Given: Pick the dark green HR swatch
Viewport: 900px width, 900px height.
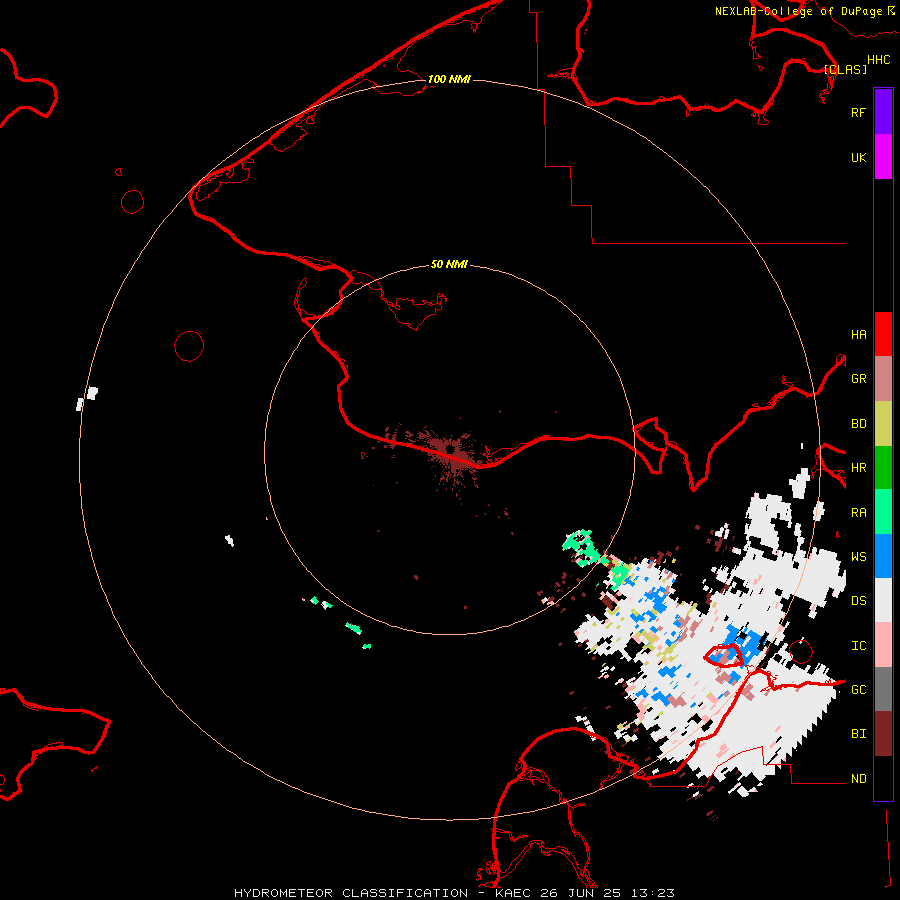Looking at the screenshot, I should [x=883, y=468].
